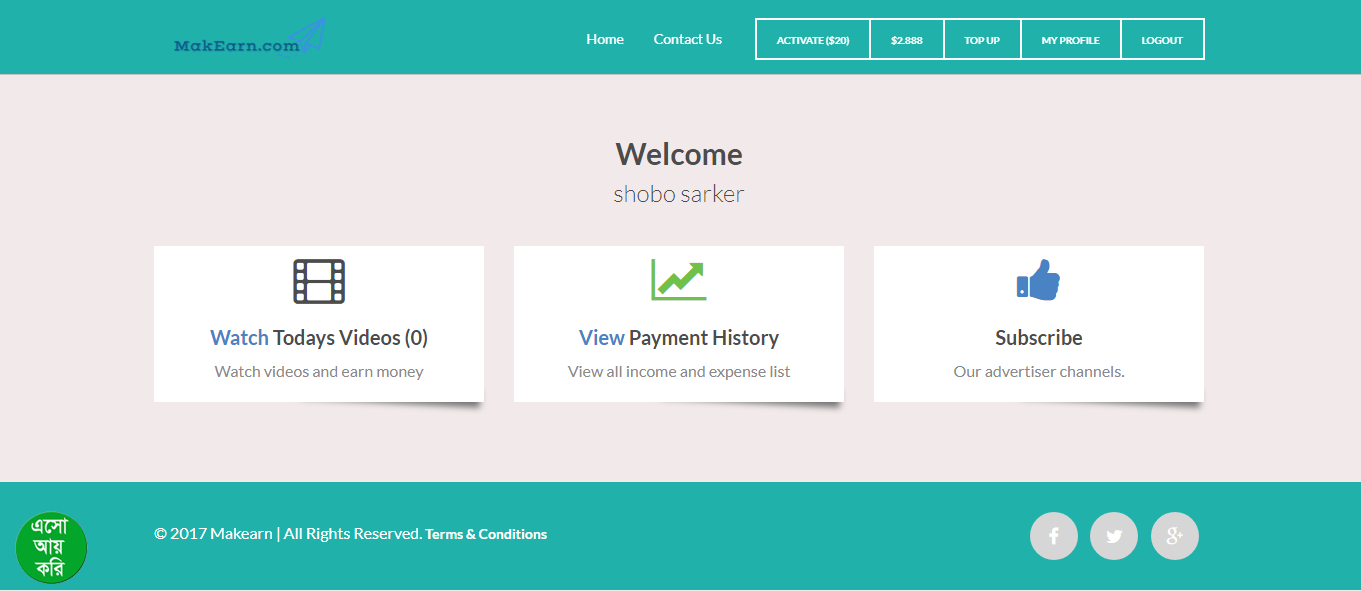Click the green chart payment history icon

pyautogui.click(x=678, y=280)
